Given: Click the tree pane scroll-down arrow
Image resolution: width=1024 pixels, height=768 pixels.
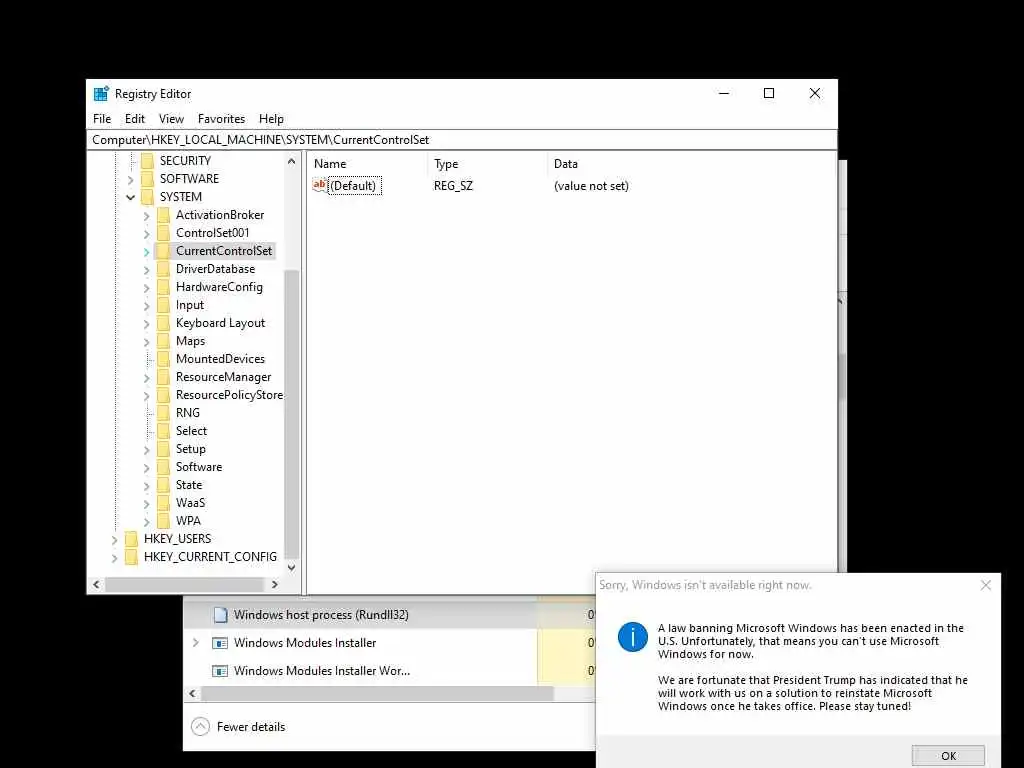Looking at the screenshot, I should pyautogui.click(x=291, y=568).
